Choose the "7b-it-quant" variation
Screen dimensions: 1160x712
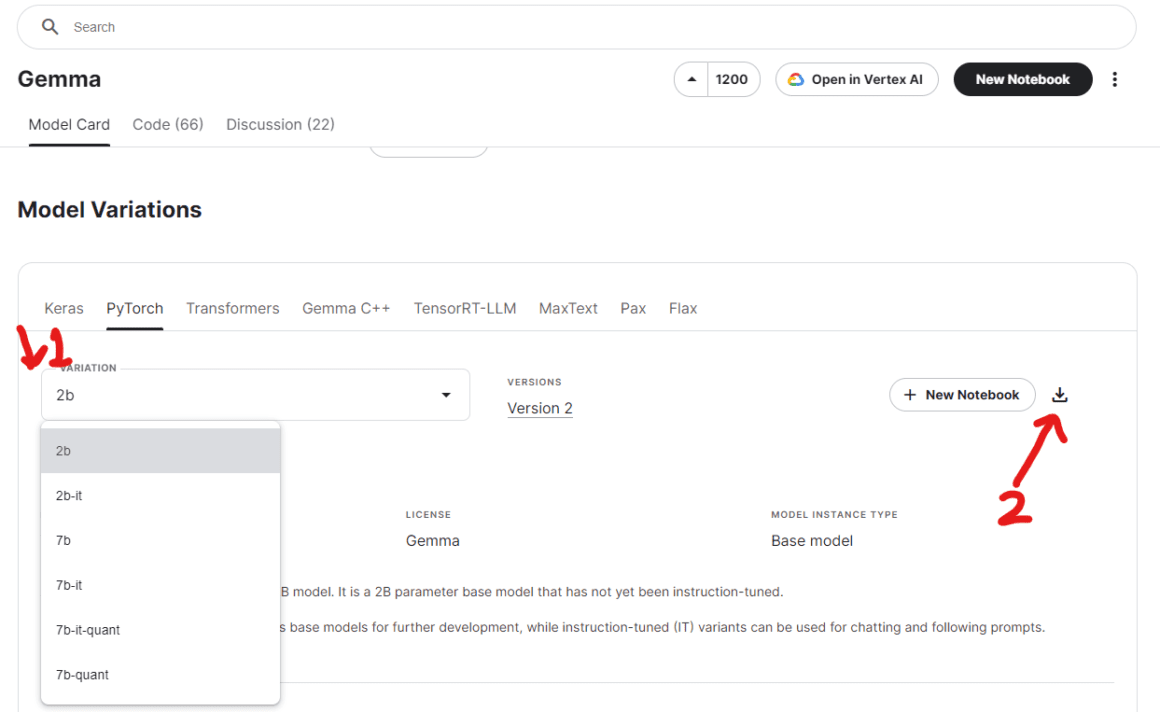88,629
